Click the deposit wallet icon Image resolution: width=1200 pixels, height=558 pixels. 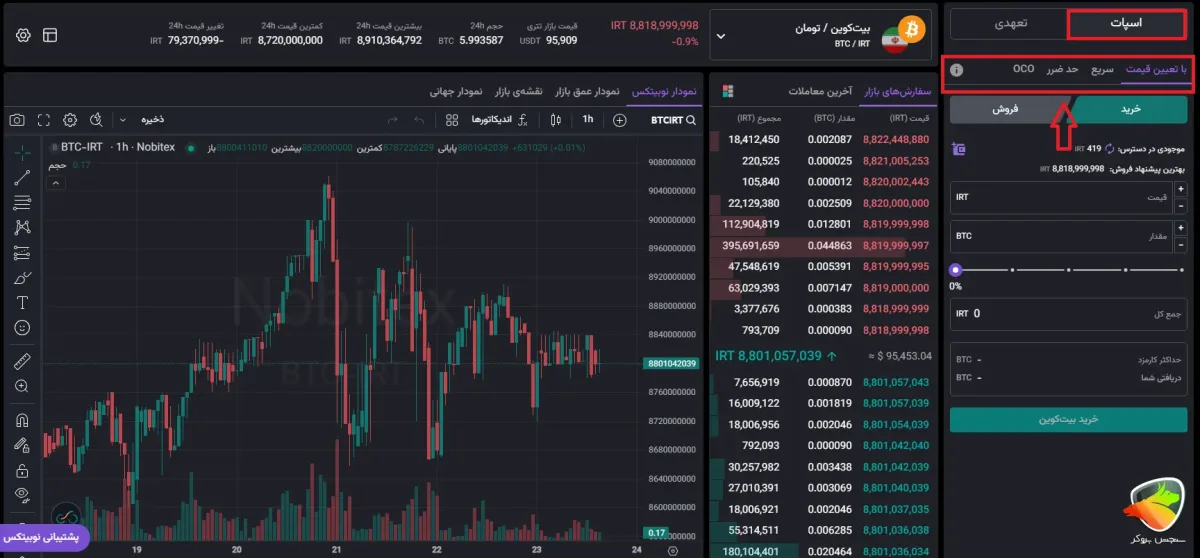[x=959, y=149]
